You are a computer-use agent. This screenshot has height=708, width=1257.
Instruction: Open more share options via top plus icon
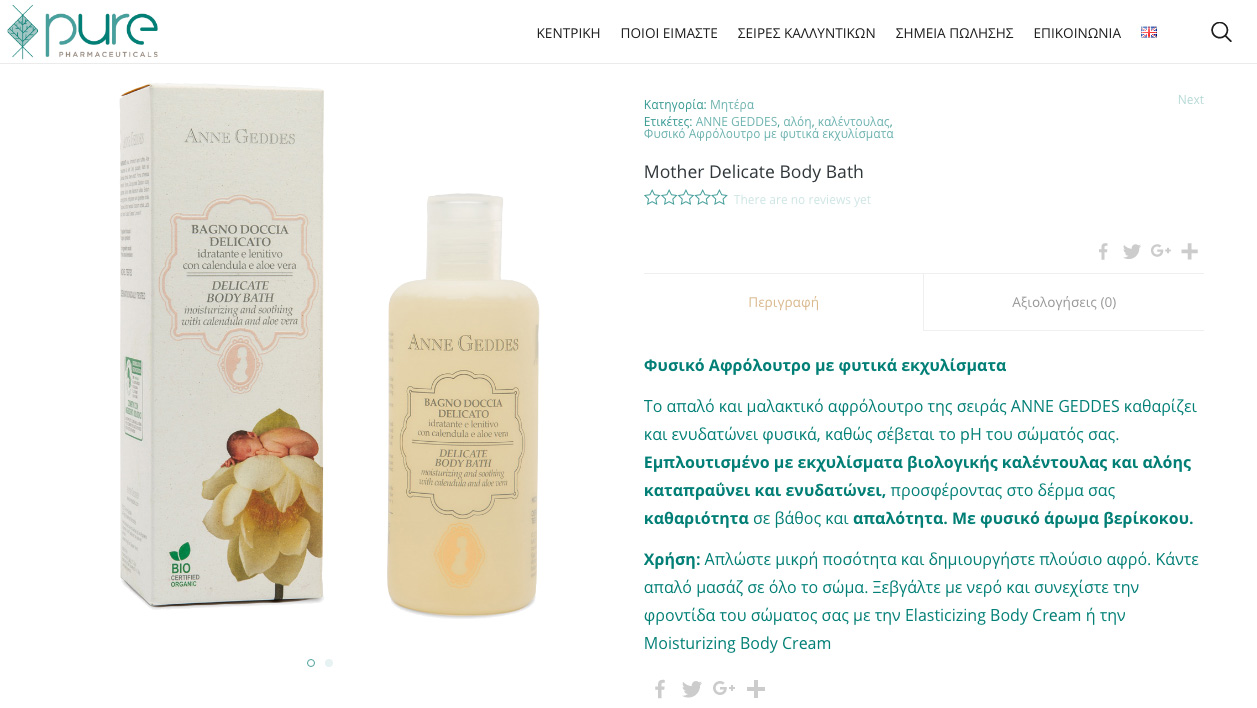click(1189, 251)
